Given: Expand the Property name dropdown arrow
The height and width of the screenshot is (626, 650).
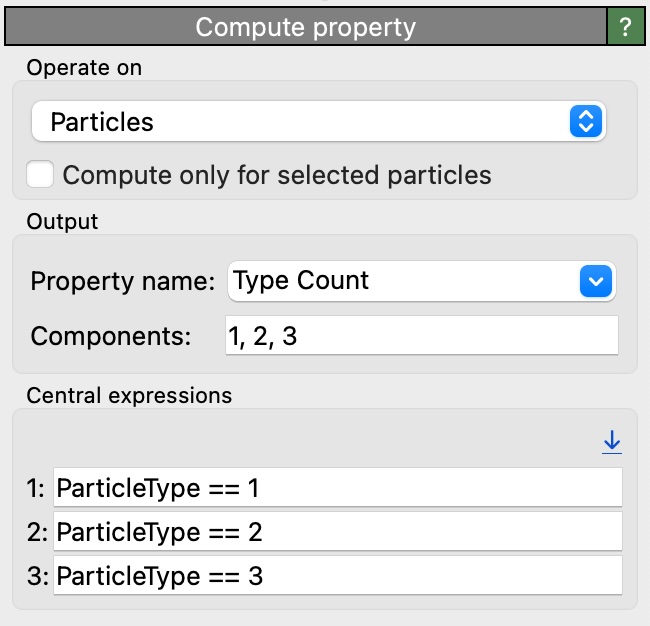Looking at the screenshot, I should point(595,281).
